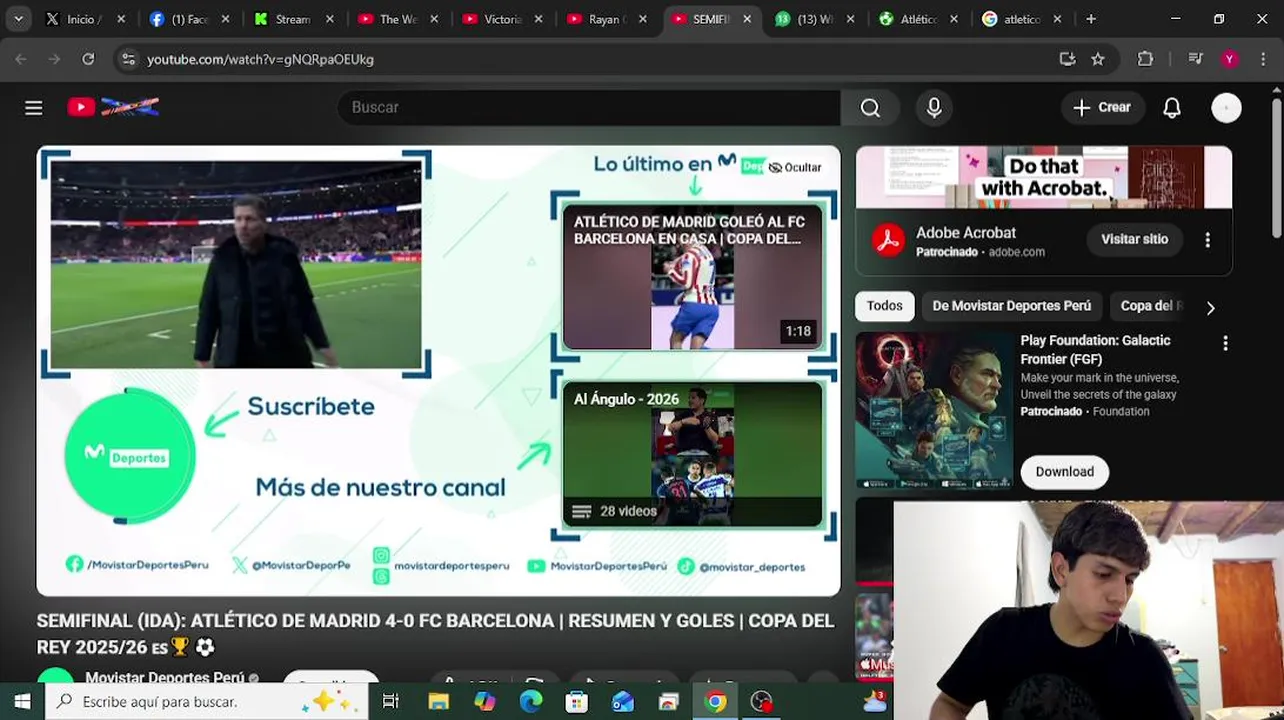
Task: Switch to the WhatsApp (13) tab
Action: [x=815, y=19]
